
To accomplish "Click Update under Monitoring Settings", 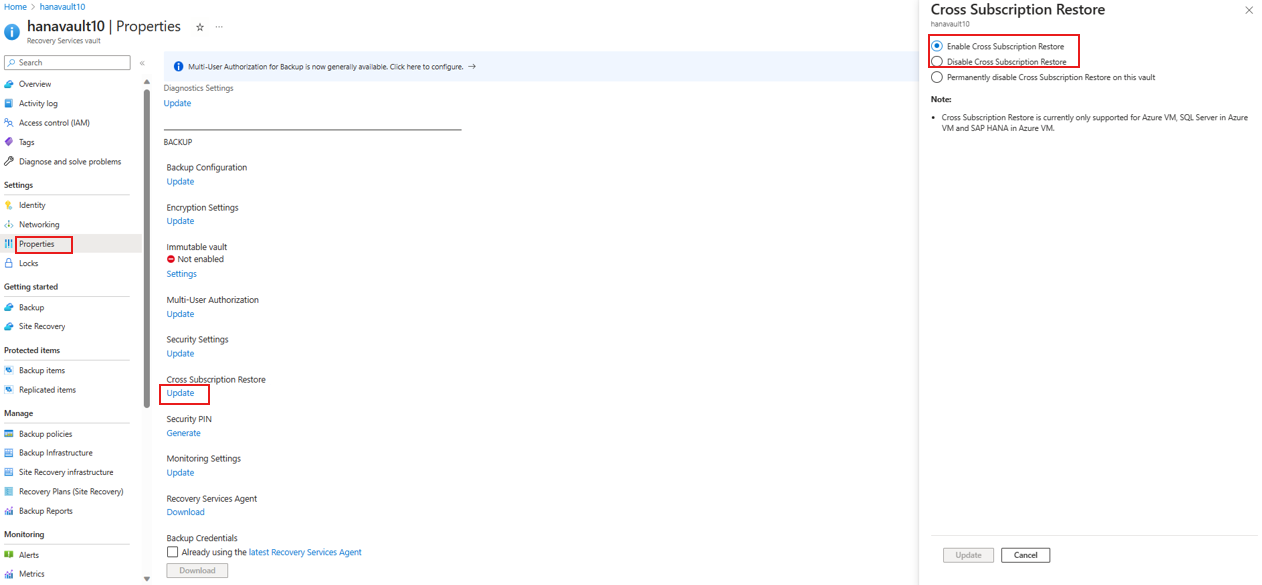I will (180, 472).
